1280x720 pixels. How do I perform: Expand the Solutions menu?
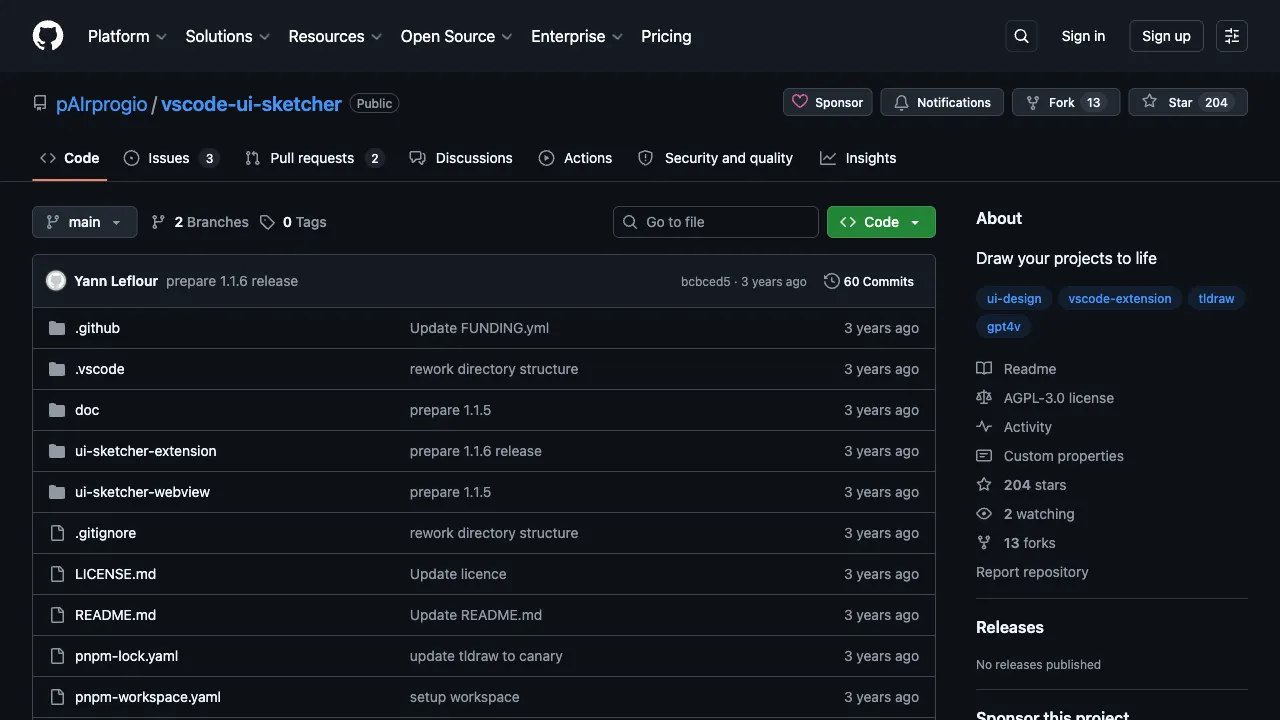tap(228, 36)
